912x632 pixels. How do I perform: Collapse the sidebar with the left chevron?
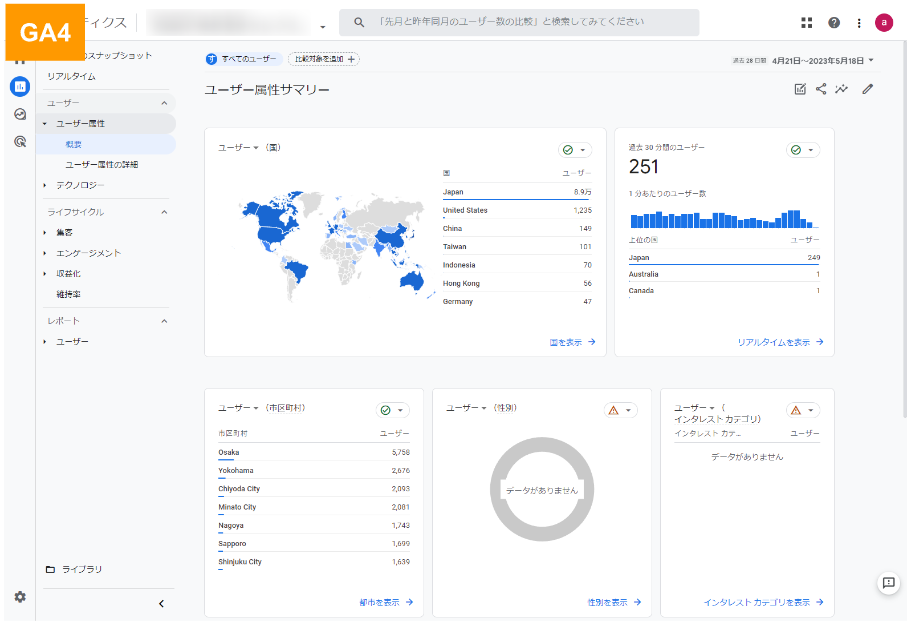point(161,604)
